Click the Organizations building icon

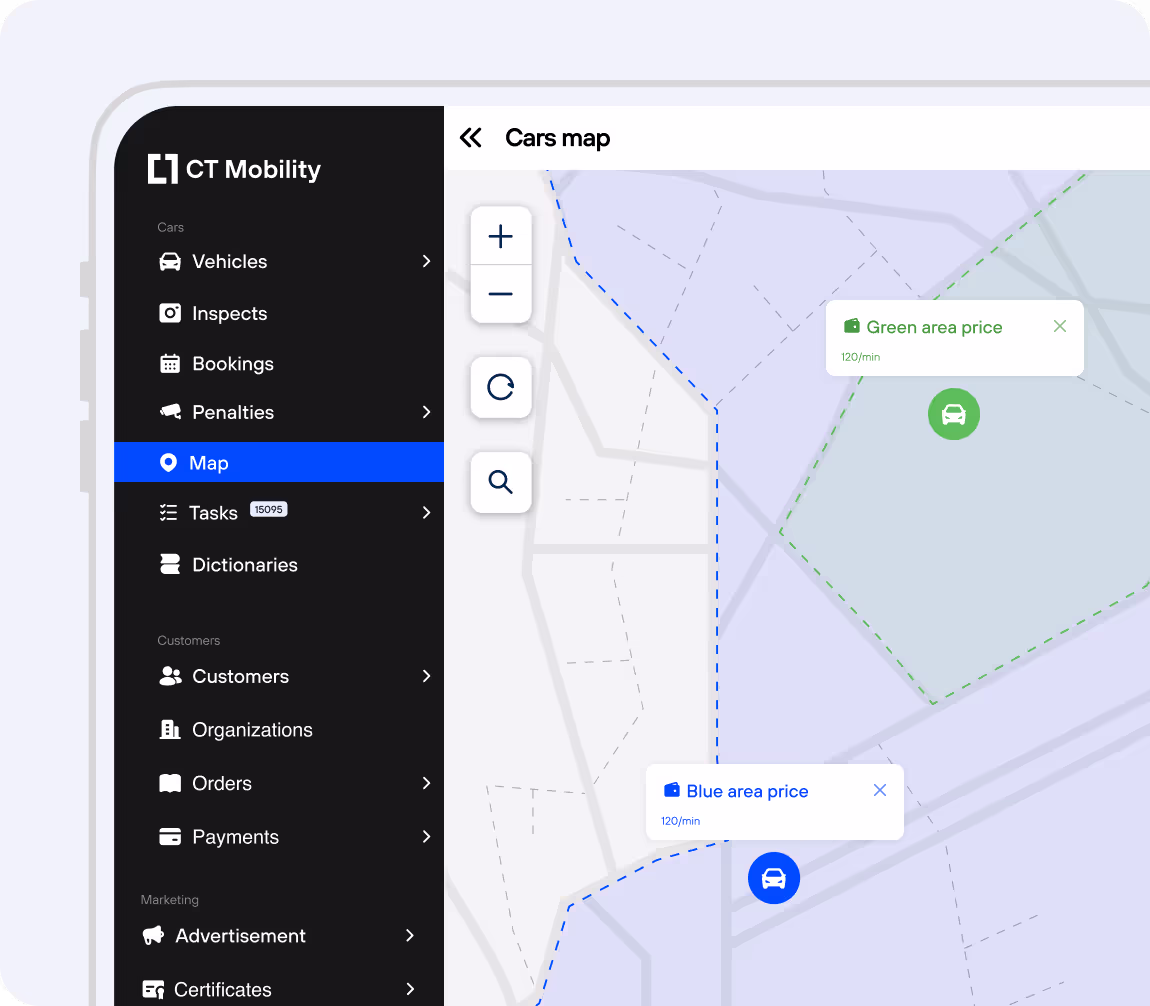170,730
